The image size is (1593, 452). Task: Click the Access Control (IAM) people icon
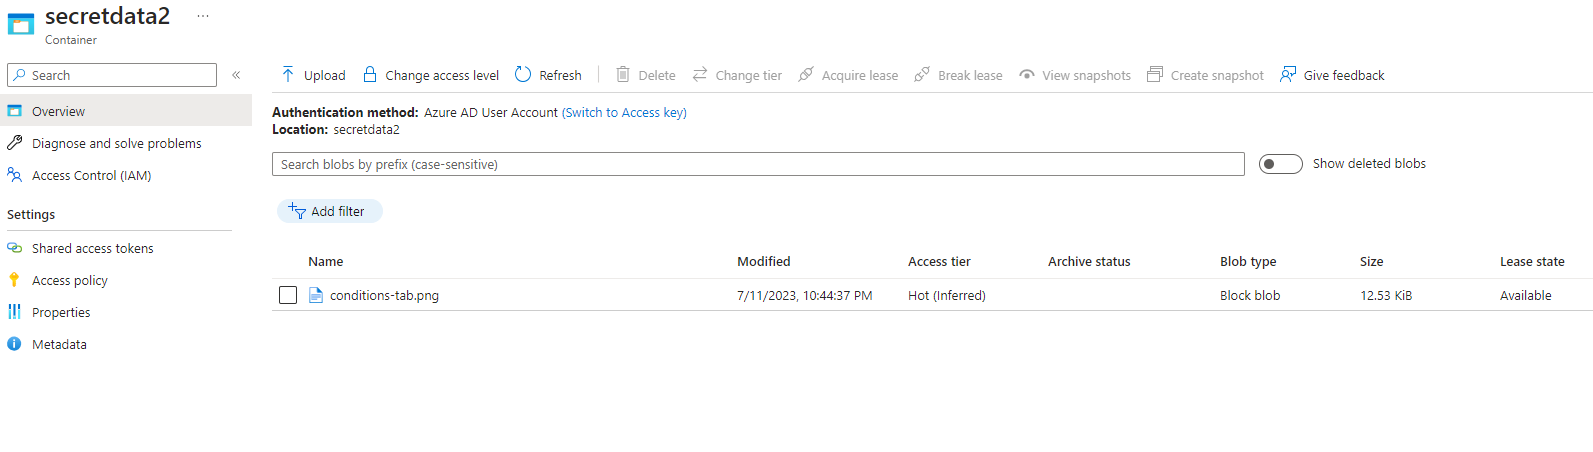pyautogui.click(x=14, y=175)
